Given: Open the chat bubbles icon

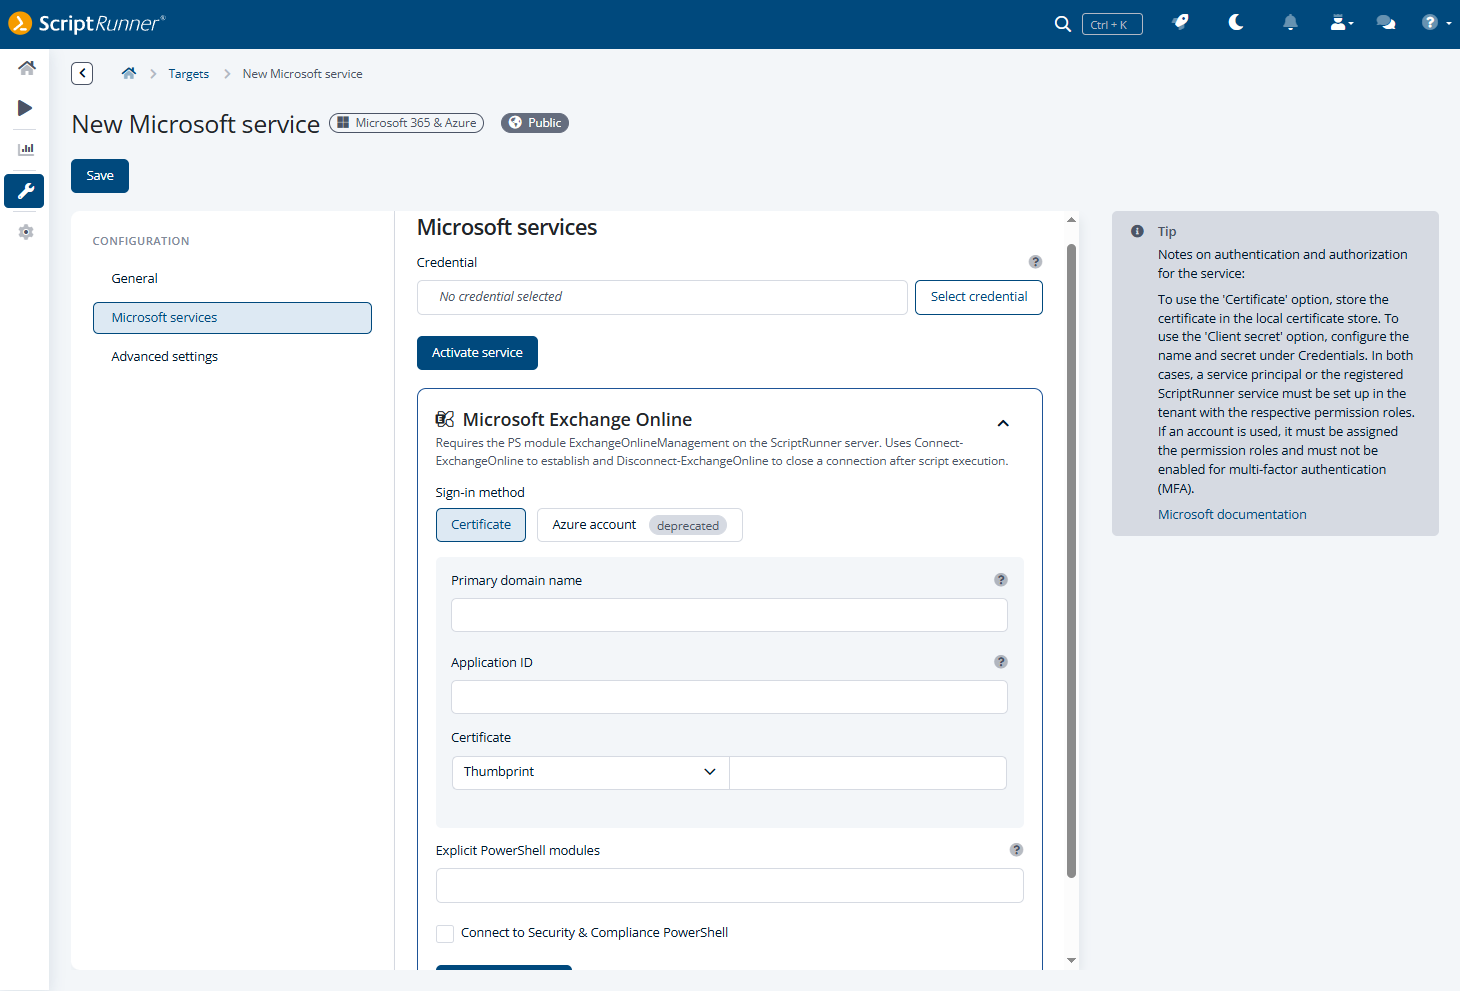Looking at the screenshot, I should [x=1386, y=23].
